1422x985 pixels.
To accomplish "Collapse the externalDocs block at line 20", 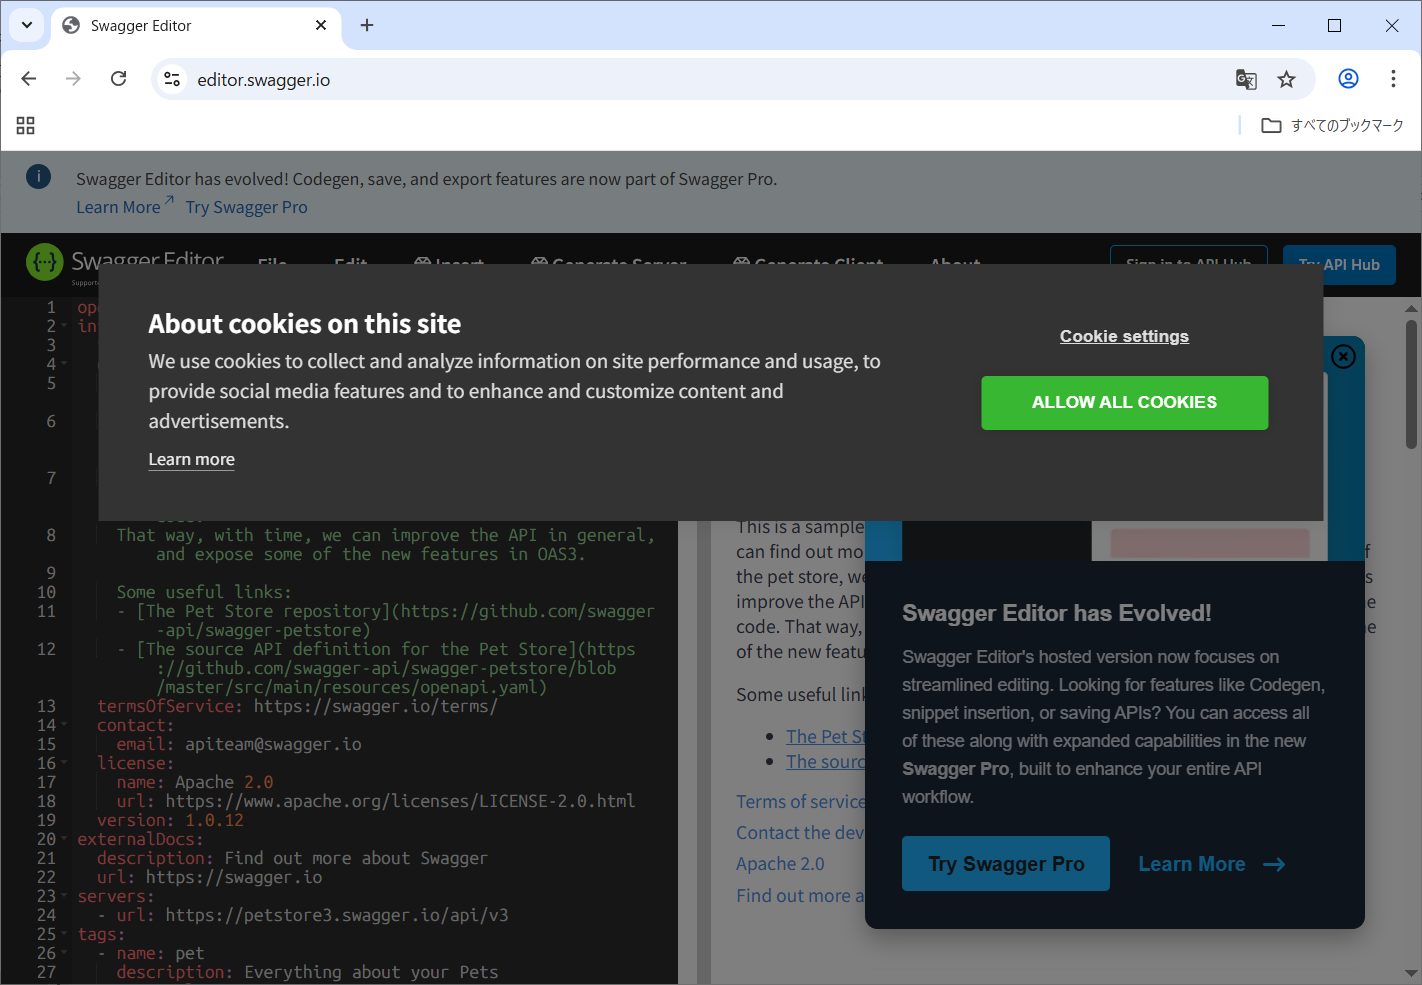I will pyautogui.click(x=65, y=839).
